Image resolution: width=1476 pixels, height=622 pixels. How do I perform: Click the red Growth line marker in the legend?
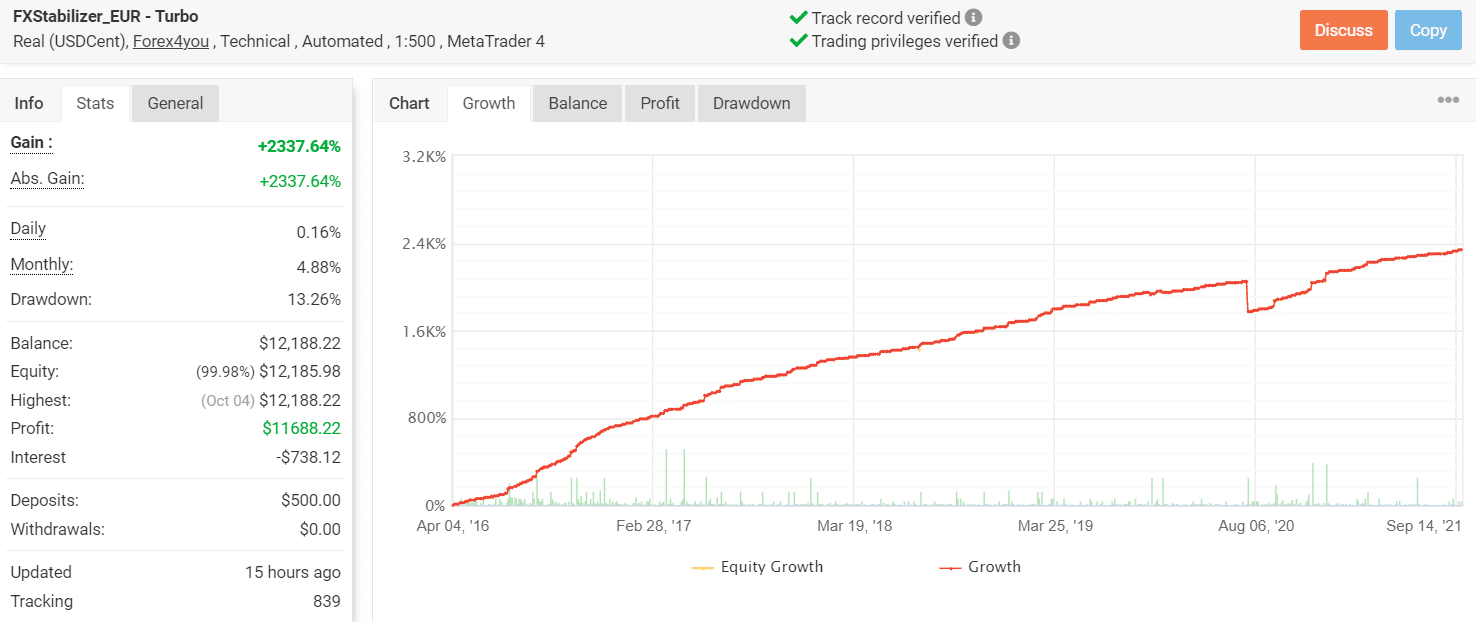click(953, 567)
